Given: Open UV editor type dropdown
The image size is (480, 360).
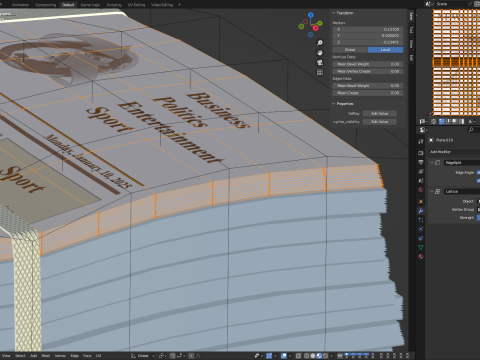Looking at the screenshot, I should (x=423, y=121).
